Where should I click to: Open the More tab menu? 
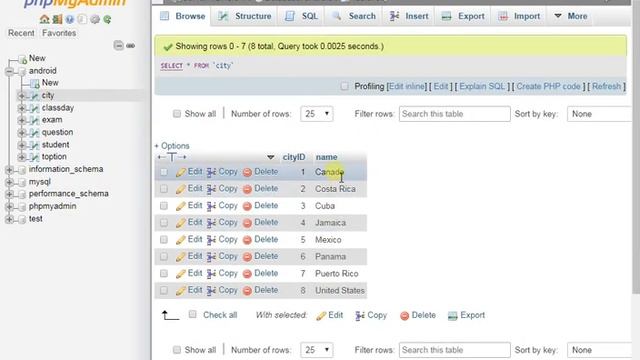click(571, 16)
